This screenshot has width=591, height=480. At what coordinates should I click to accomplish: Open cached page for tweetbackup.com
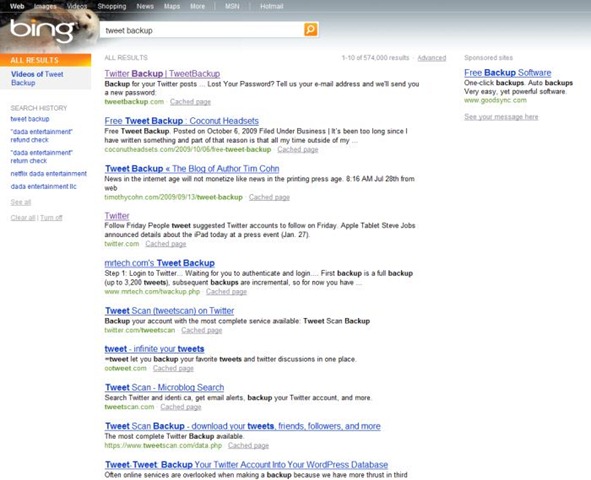point(190,101)
